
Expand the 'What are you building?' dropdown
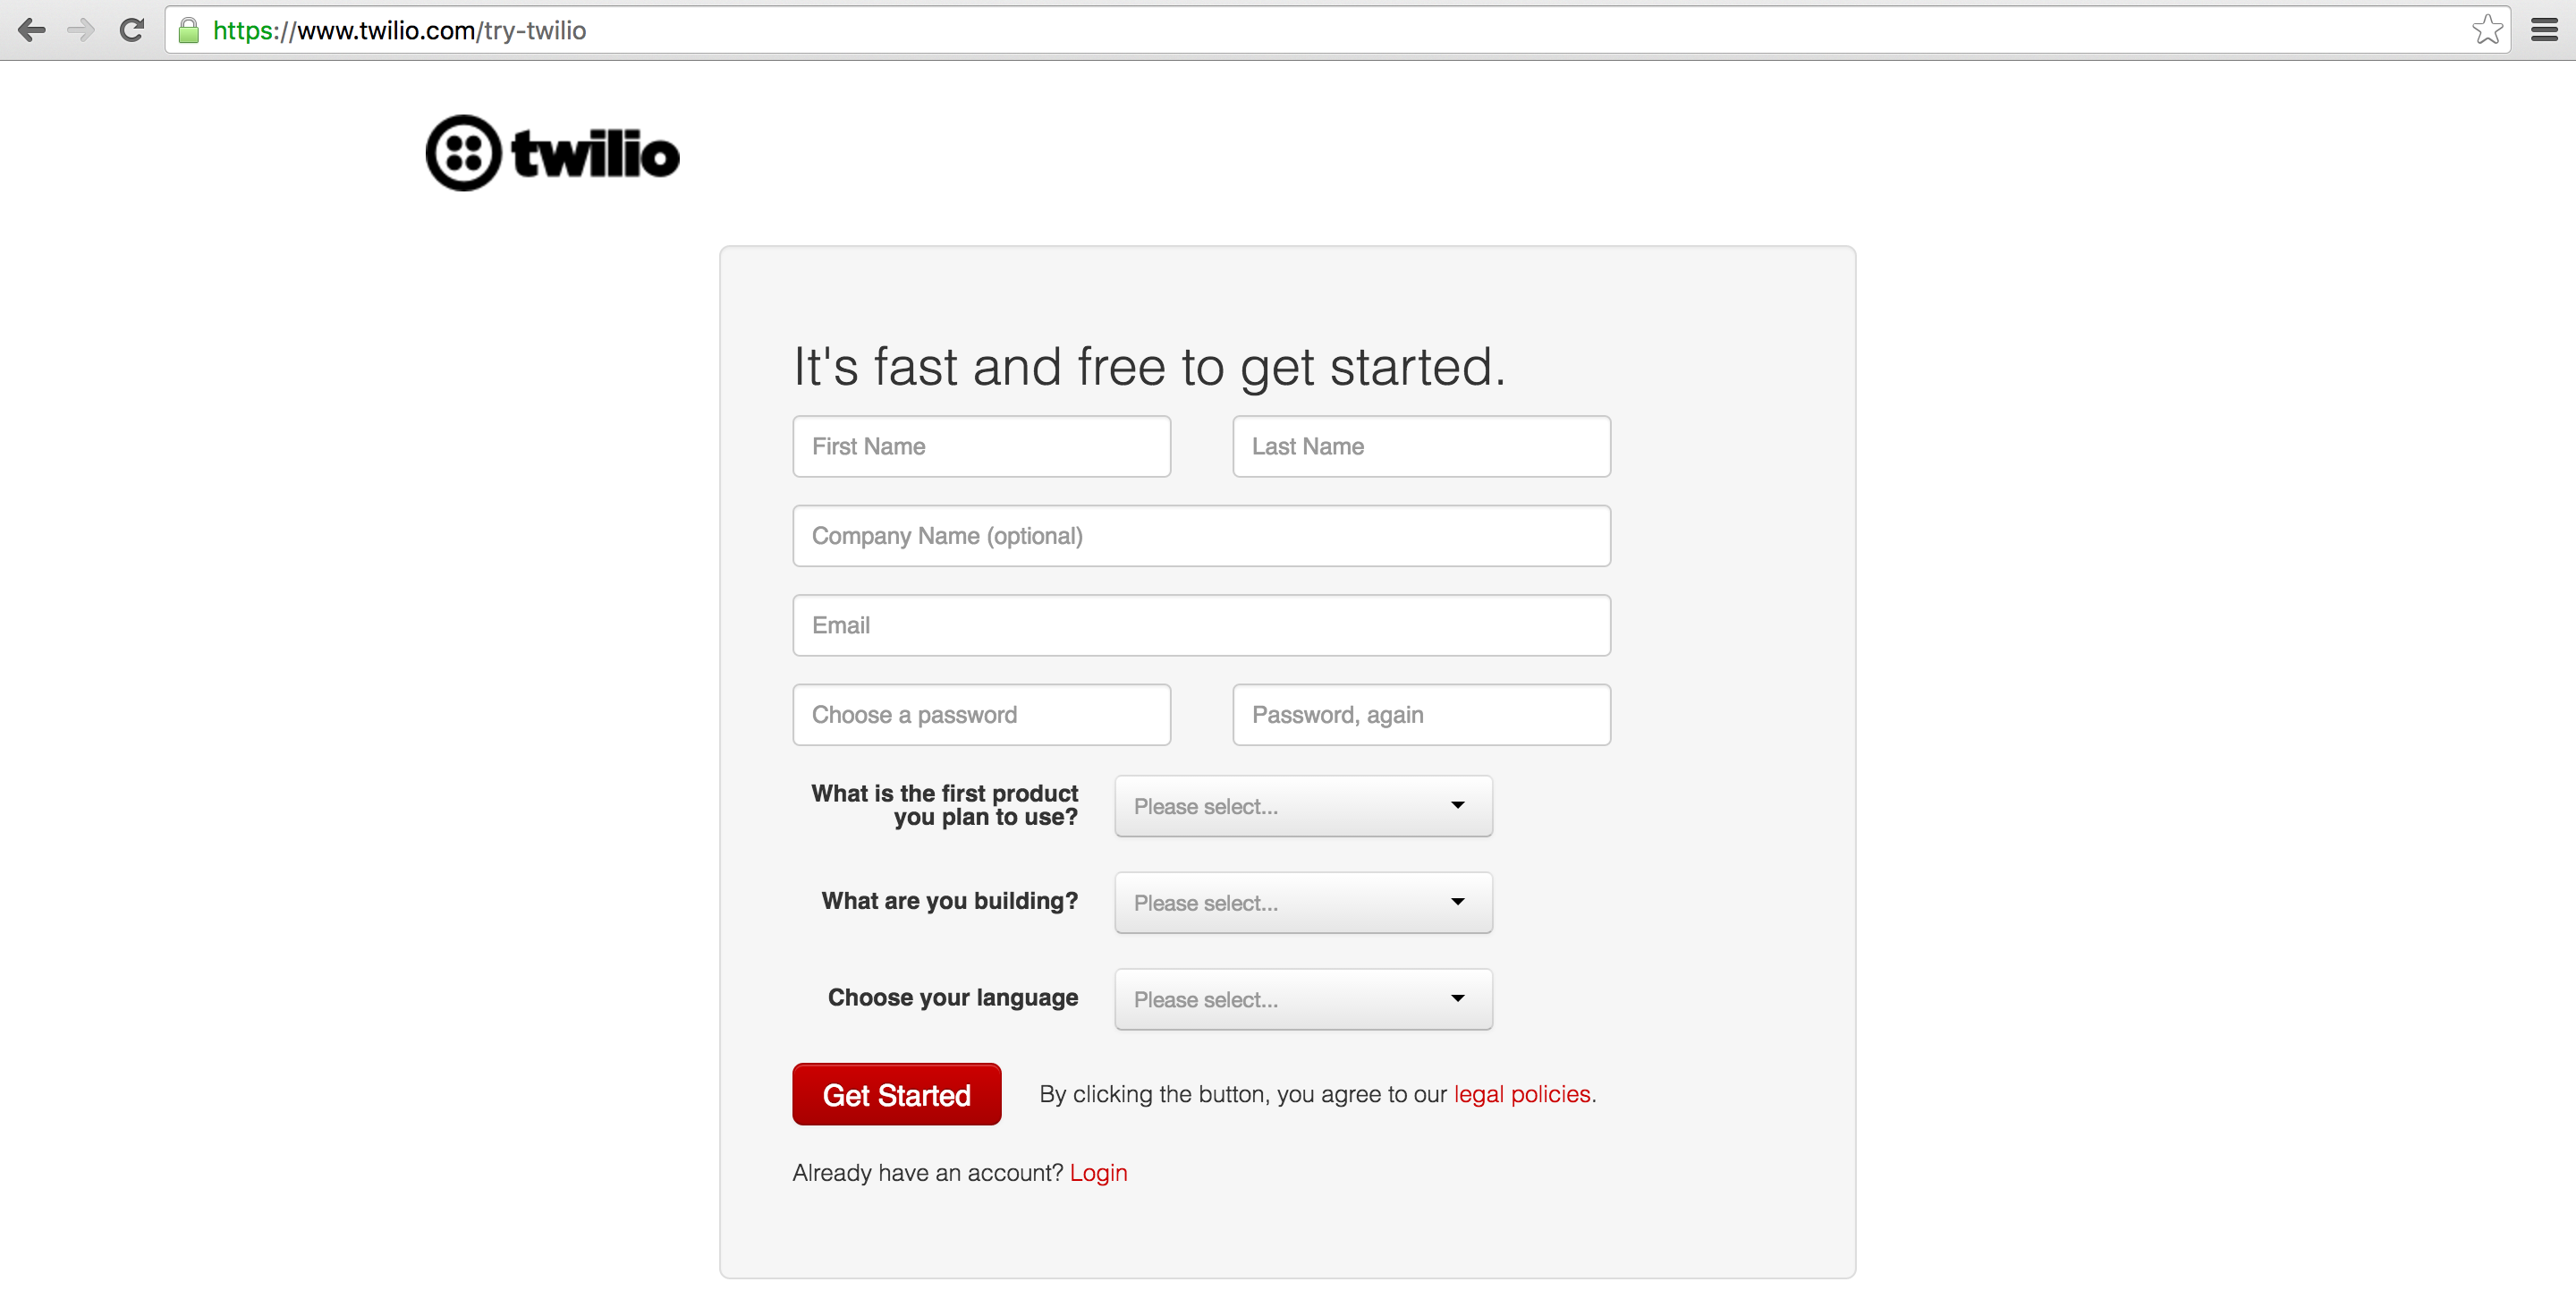(1302, 902)
